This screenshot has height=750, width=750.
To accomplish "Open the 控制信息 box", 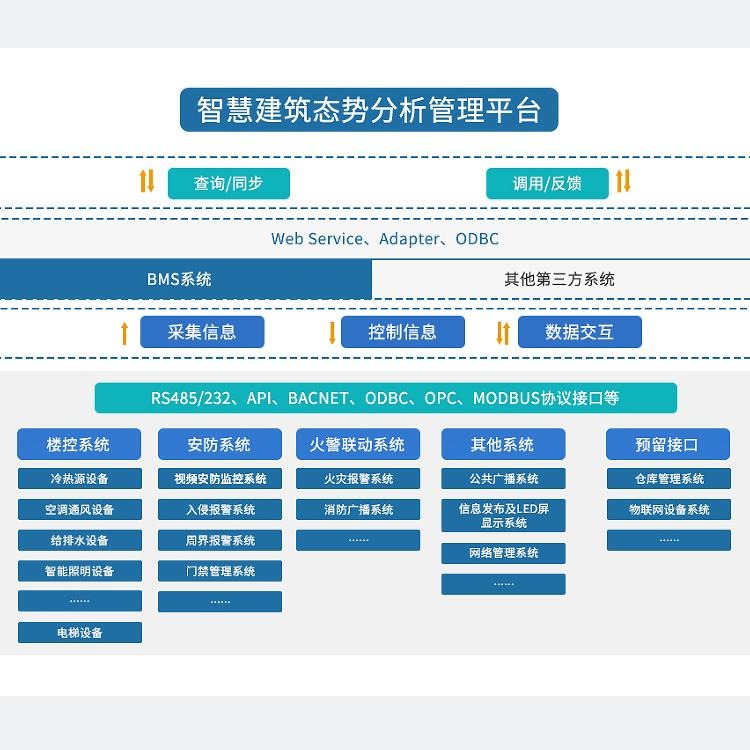I will point(402,332).
